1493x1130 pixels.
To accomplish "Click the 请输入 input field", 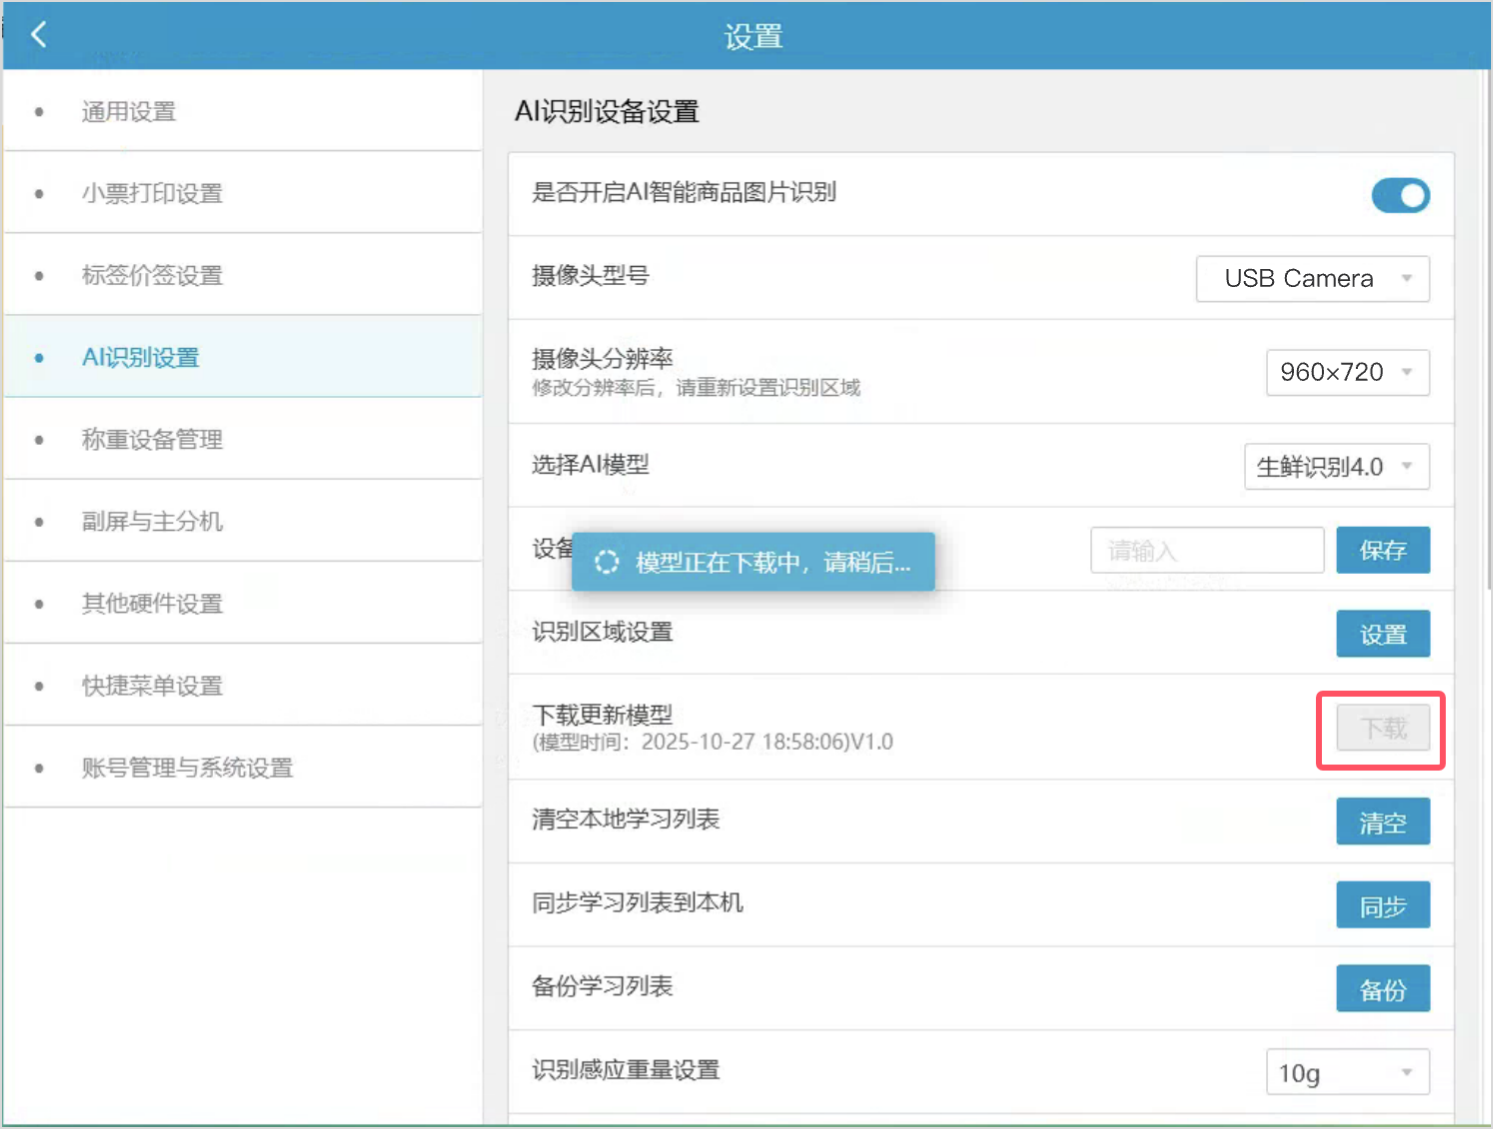I will [1207, 550].
